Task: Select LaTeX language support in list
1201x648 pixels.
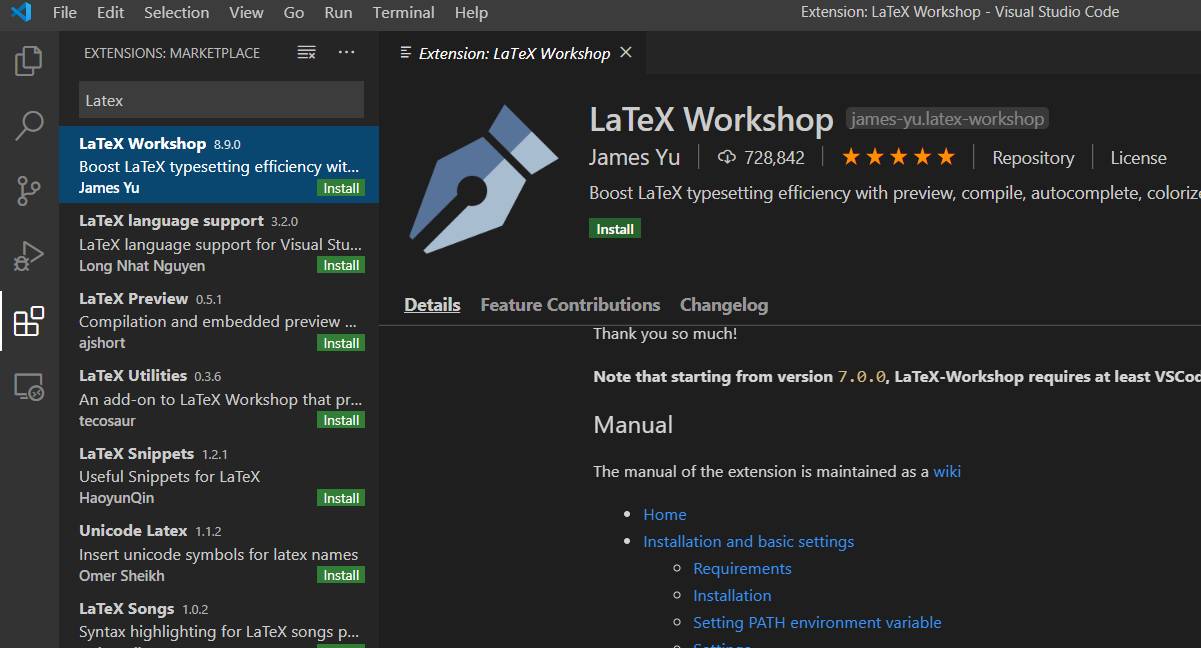Action: [x=219, y=242]
